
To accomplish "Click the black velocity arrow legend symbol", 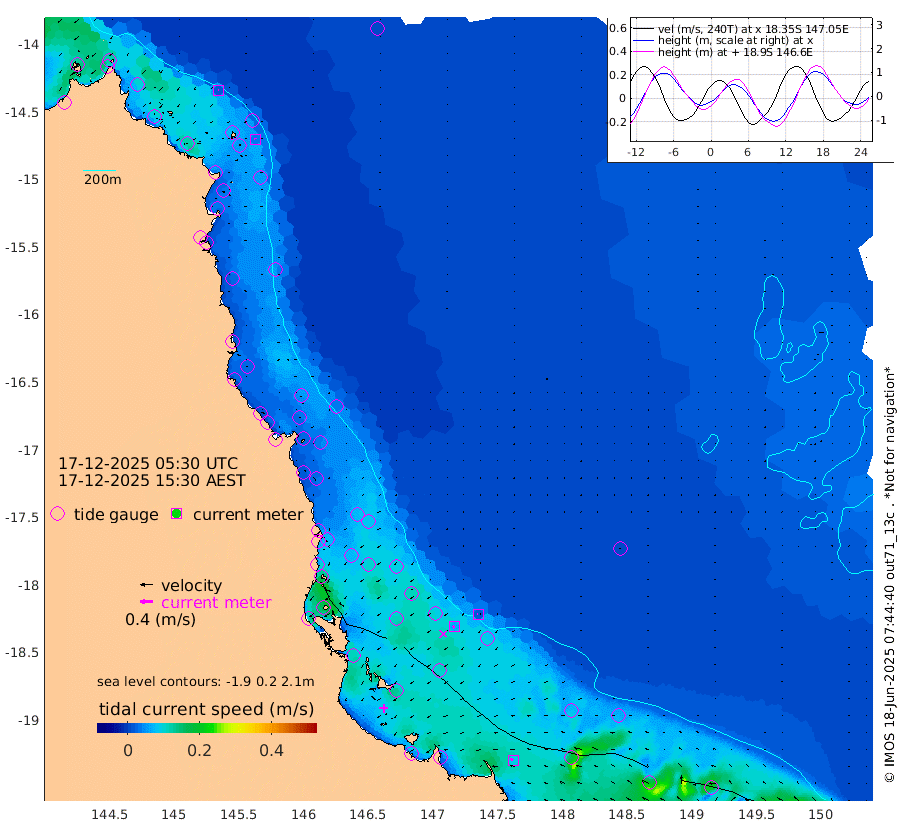I will (147, 585).
